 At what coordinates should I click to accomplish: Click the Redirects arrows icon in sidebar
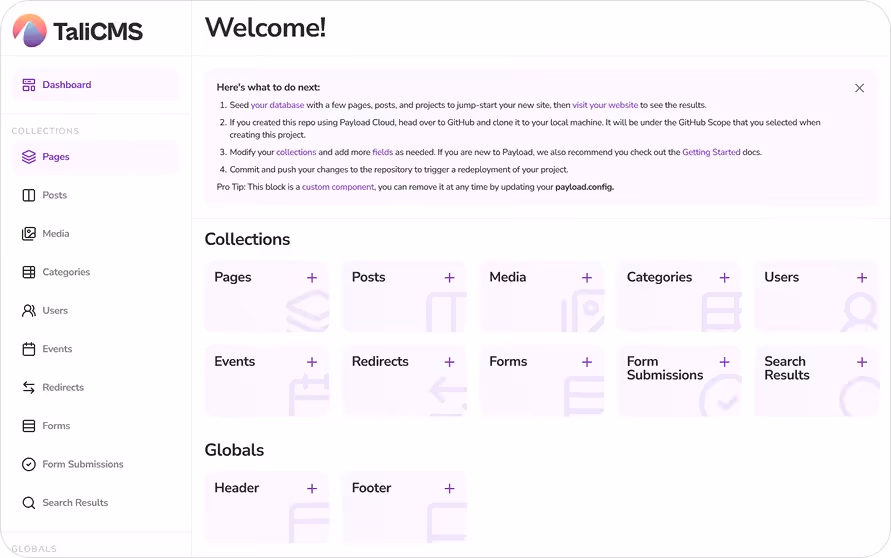pyautogui.click(x=28, y=387)
